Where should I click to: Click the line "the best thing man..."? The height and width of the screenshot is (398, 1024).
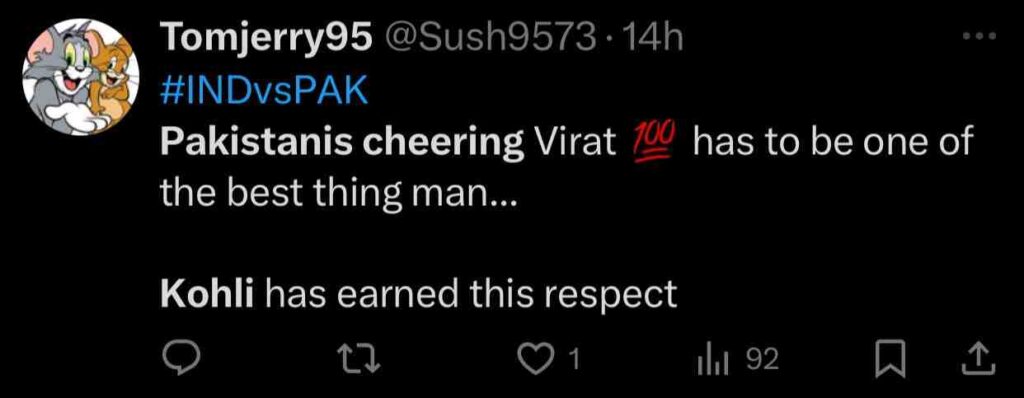click(x=339, y=194)
